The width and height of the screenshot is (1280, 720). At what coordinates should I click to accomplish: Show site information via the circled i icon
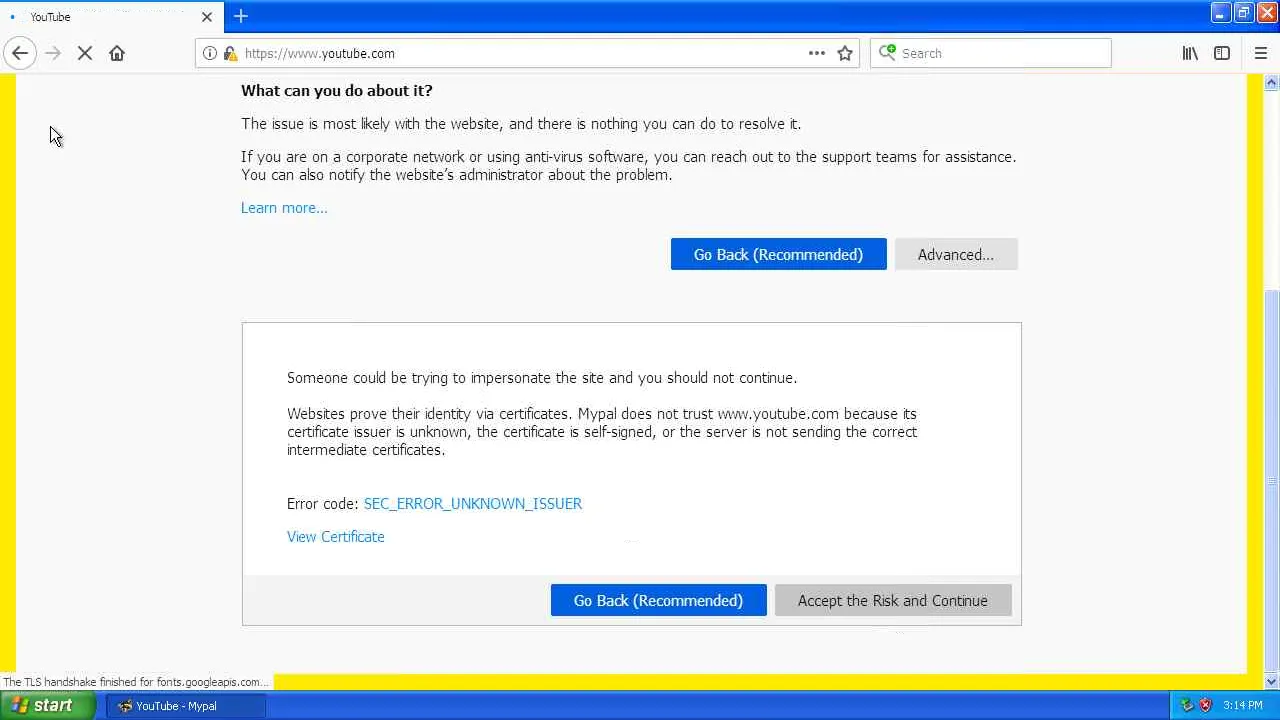coord(210,53)
